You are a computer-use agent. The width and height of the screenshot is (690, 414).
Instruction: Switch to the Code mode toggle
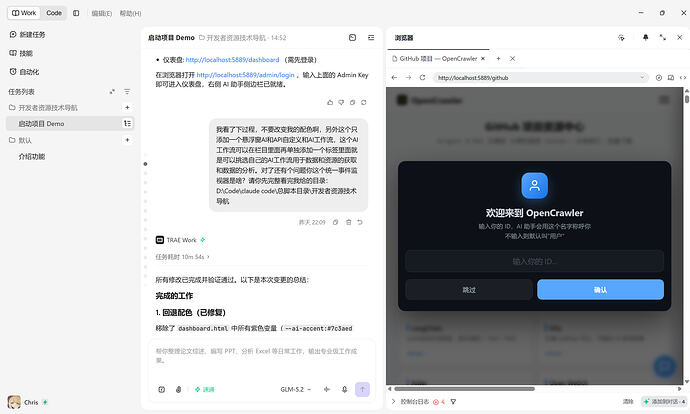click(54, 13)
